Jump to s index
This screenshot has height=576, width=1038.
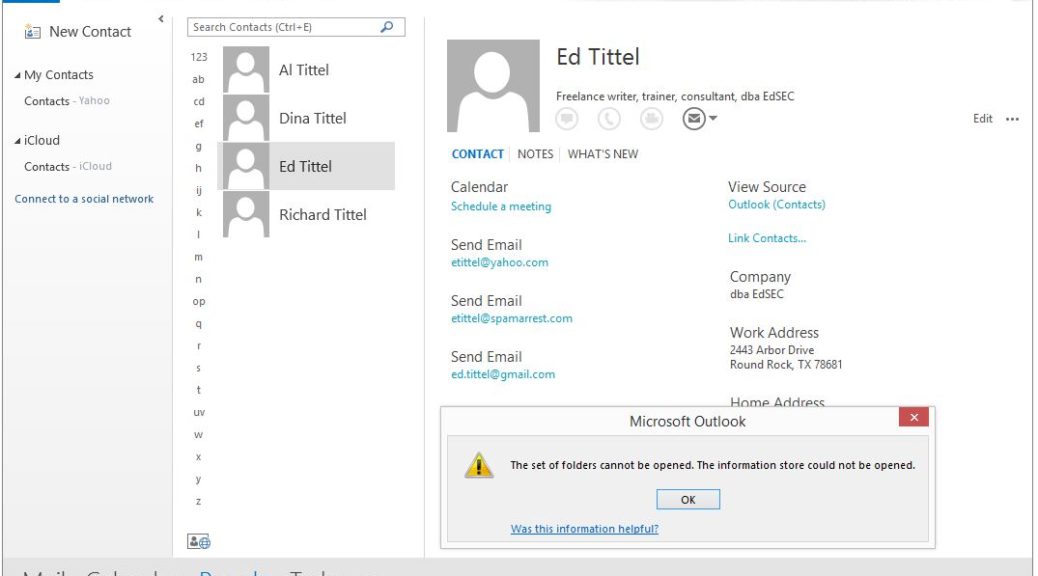[x=199, y=368]
